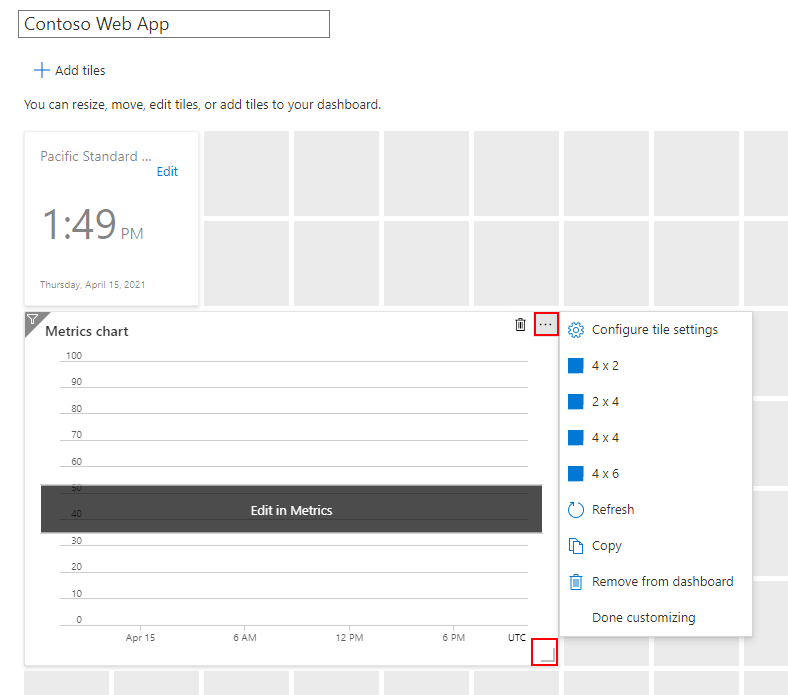Image resolution: width=788 pixels, height=695 pixels.
Task: Click the Add tiles button
Action: tap(70, 70)
